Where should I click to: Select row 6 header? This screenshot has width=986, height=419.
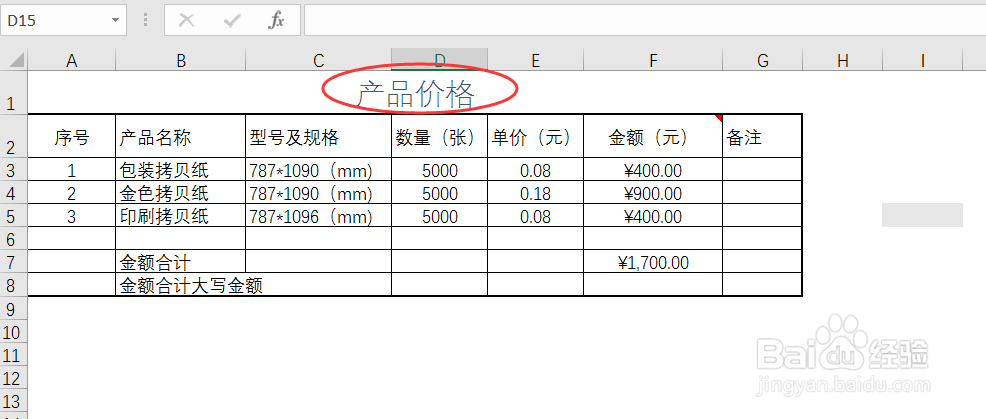14,238
